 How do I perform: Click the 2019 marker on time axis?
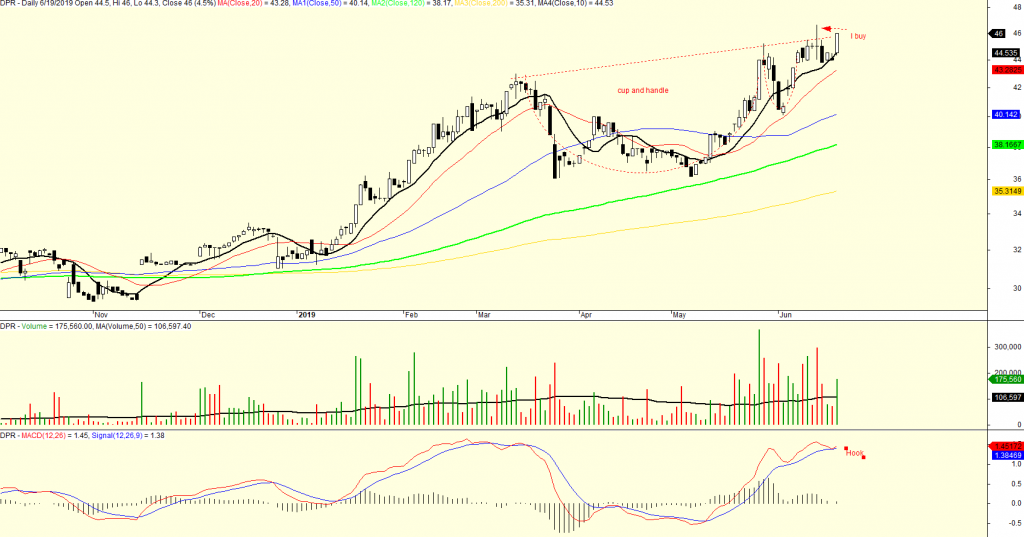click(307, 314)
